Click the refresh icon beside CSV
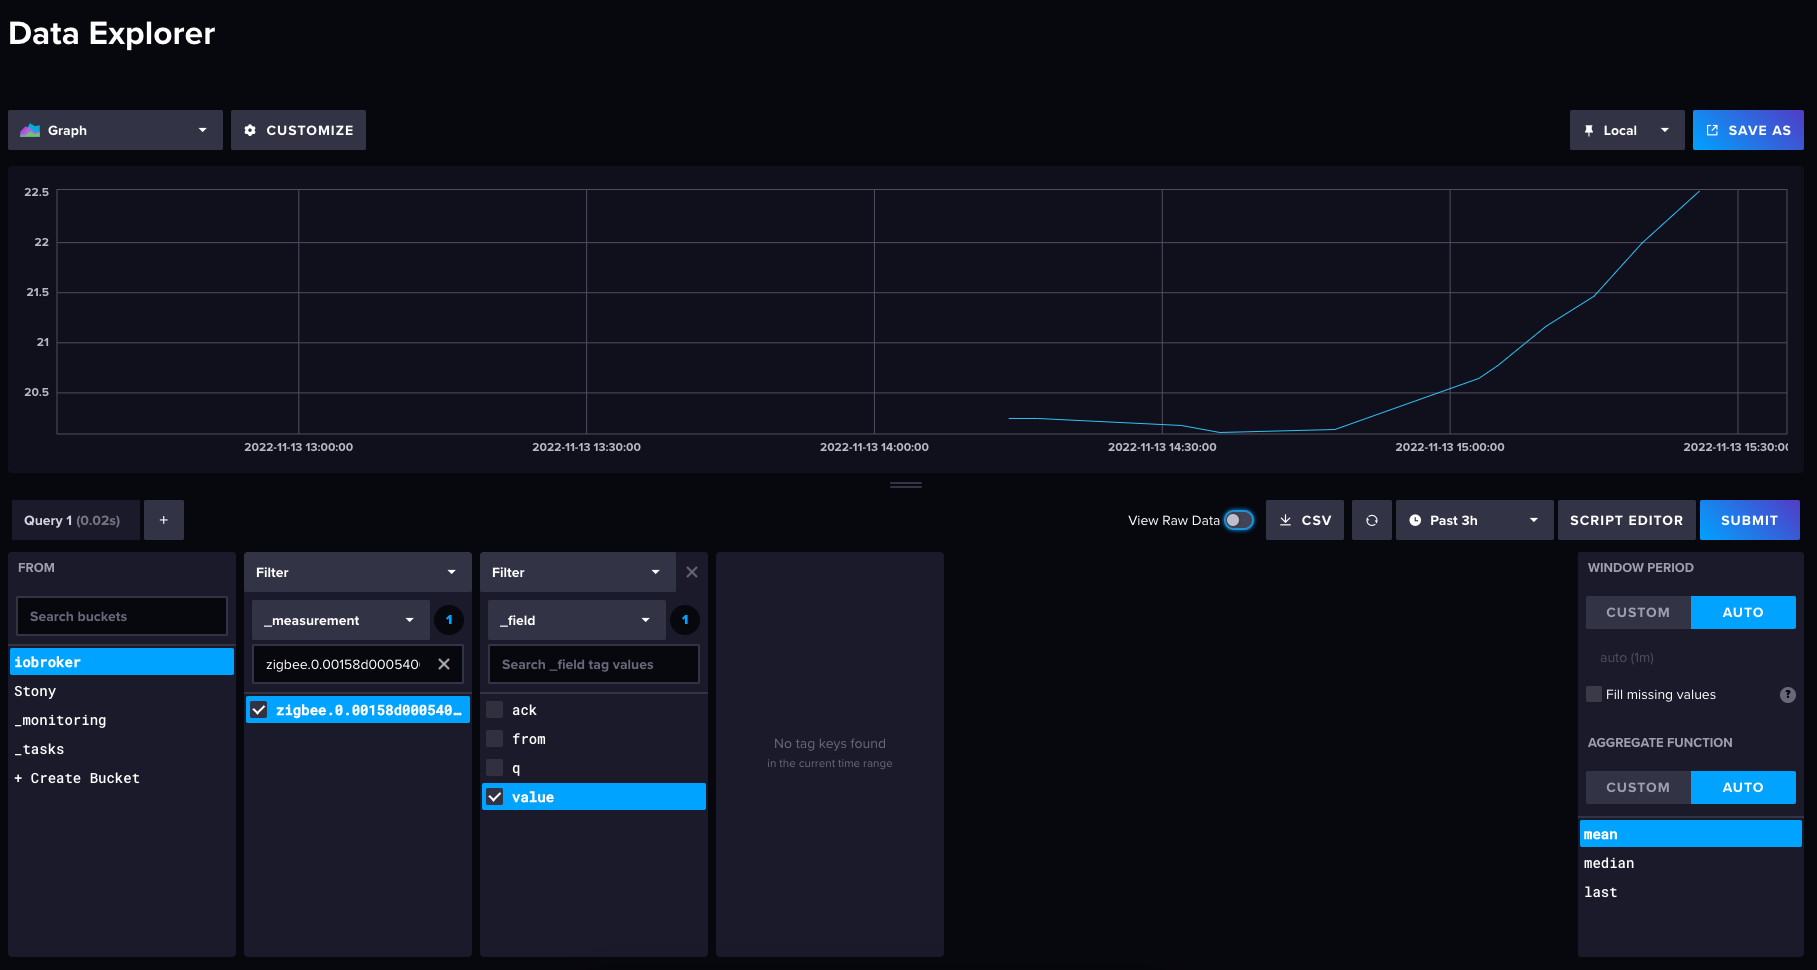This screenshot has height=970, width=1817. (x=1371, y=520)
